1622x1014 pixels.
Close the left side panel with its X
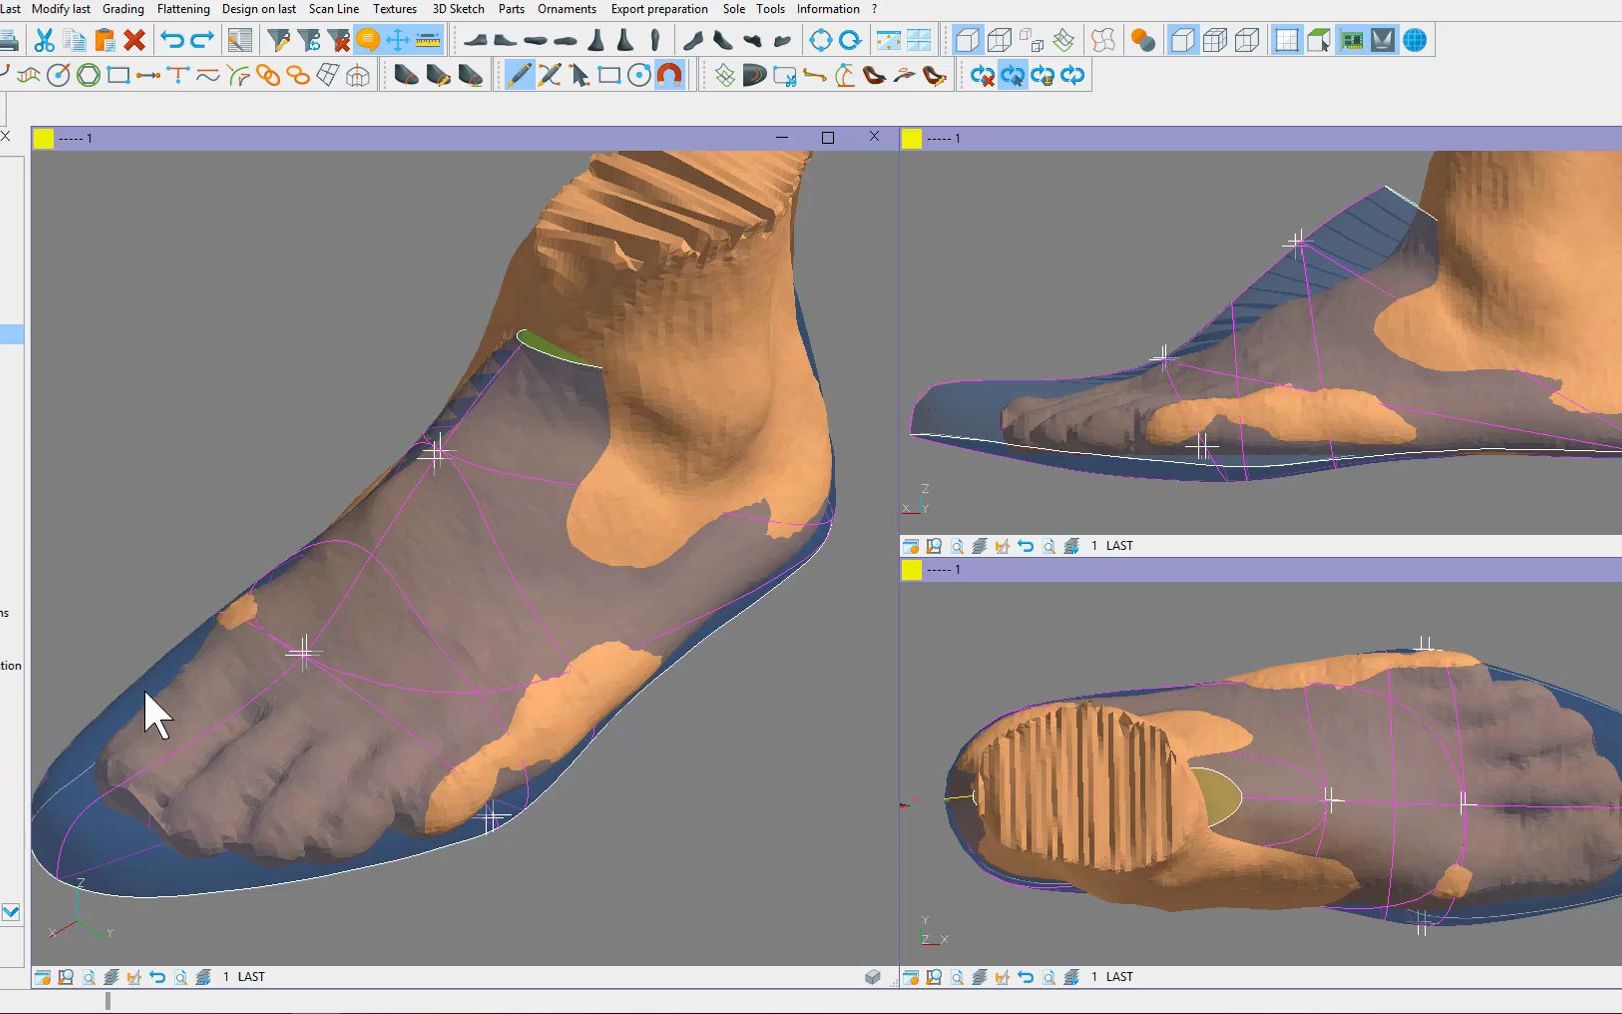pyautogui.click(x=5, y=136)
